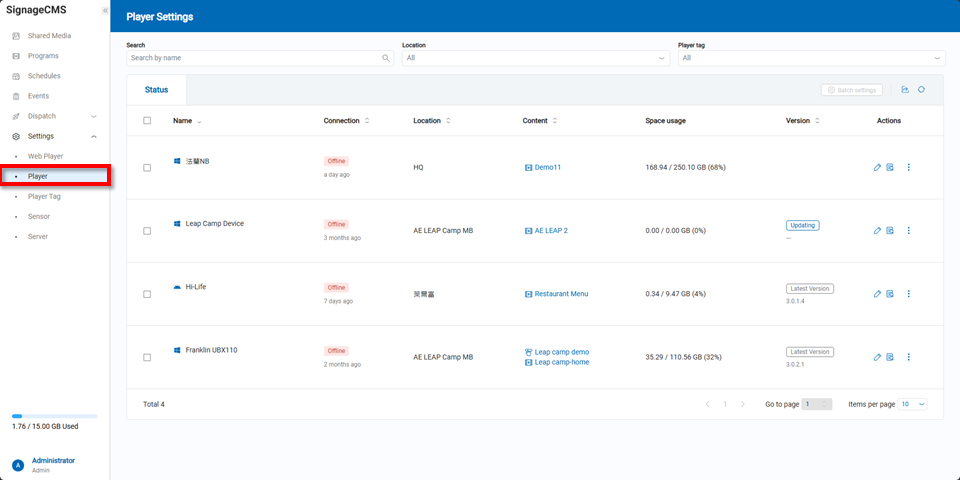Open the Location filter dropdown
Screen dimensions: 960x480
click(535, 58)
